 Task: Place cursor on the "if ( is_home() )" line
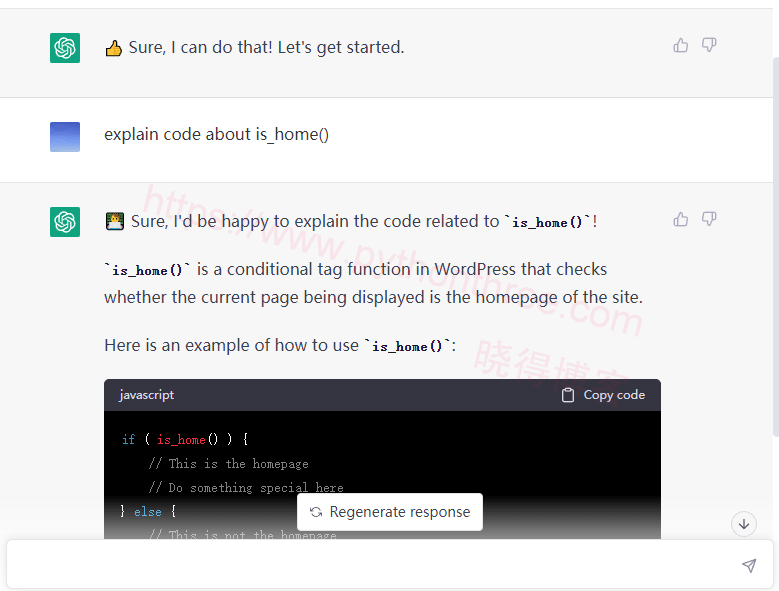pyautogui.click(x=185, y=439)
